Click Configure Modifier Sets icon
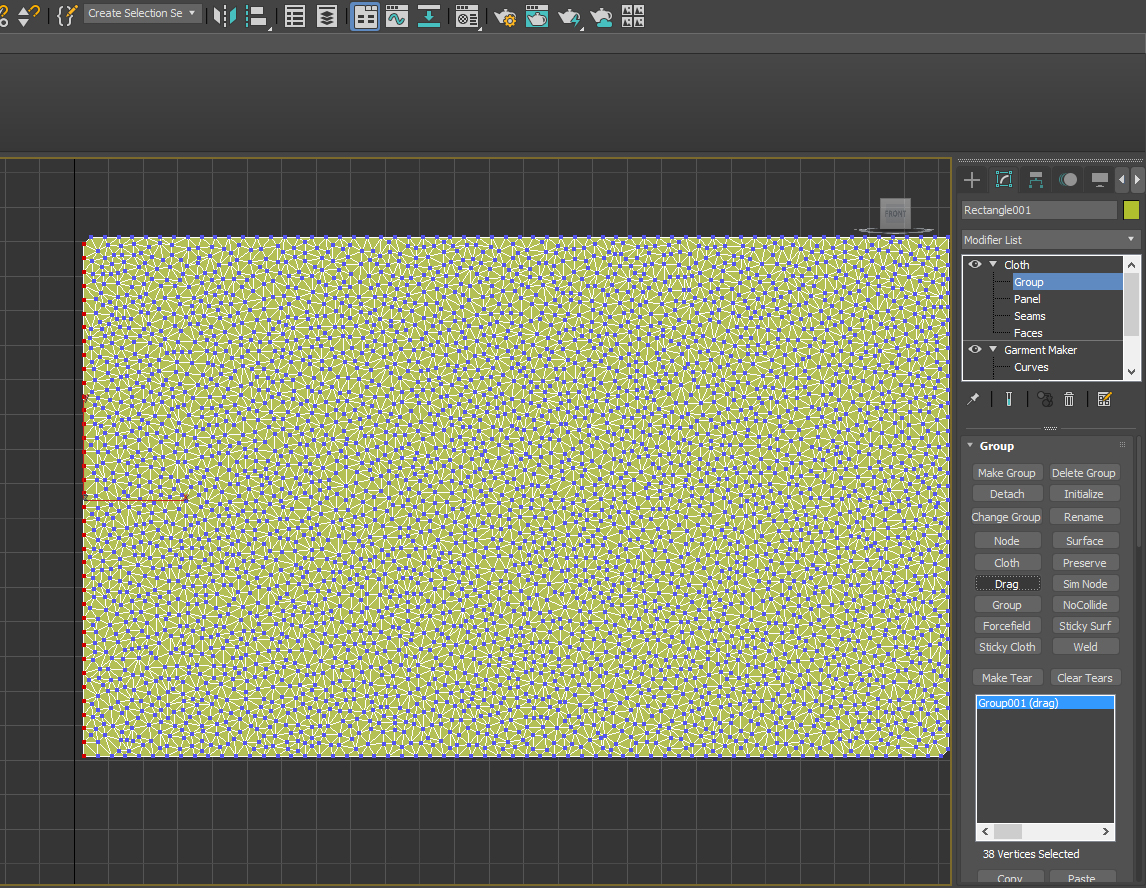Screen dimensions: 1146x888 pos(1104,399)
